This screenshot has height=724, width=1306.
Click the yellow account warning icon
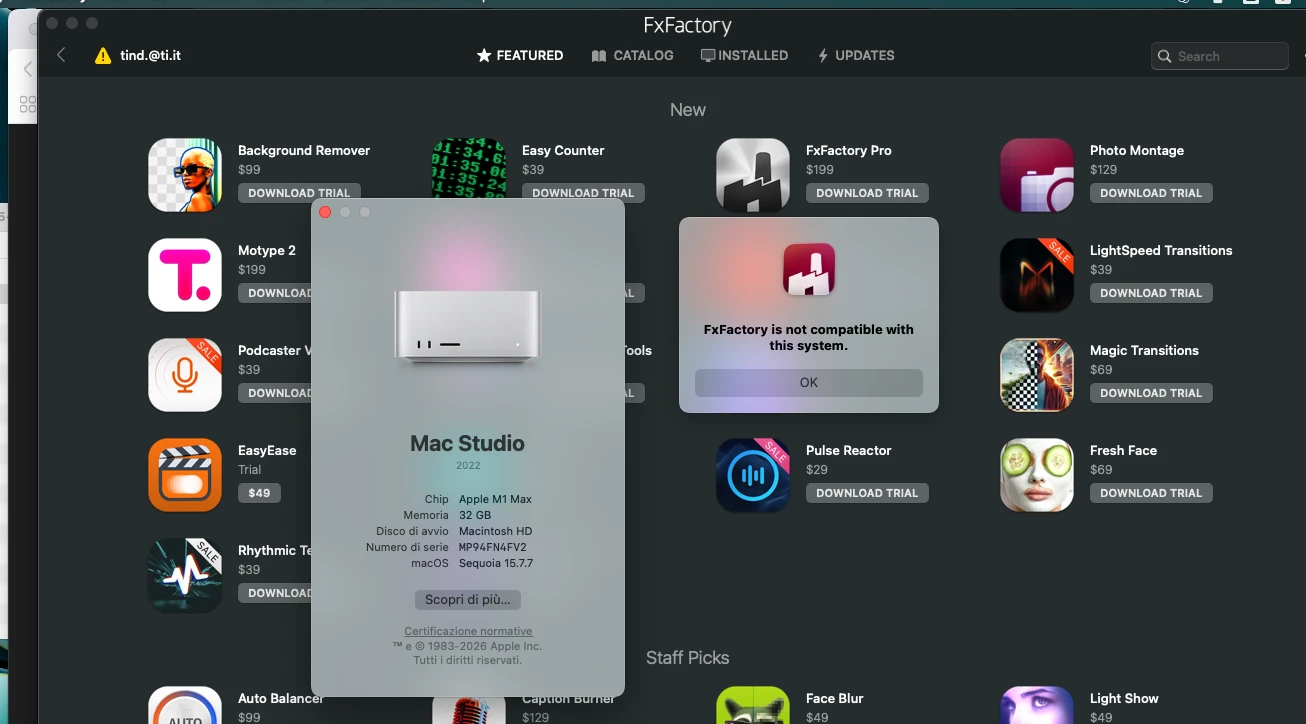(x=103, y=56)
